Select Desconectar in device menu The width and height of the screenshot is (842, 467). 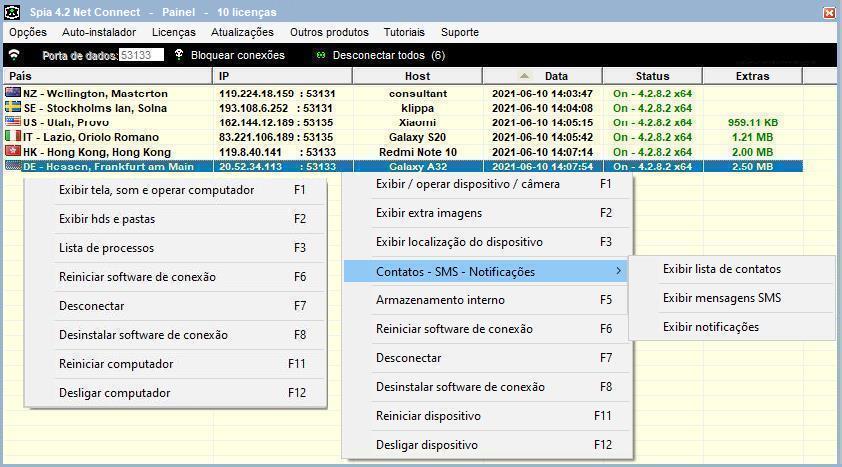(487, 357)
